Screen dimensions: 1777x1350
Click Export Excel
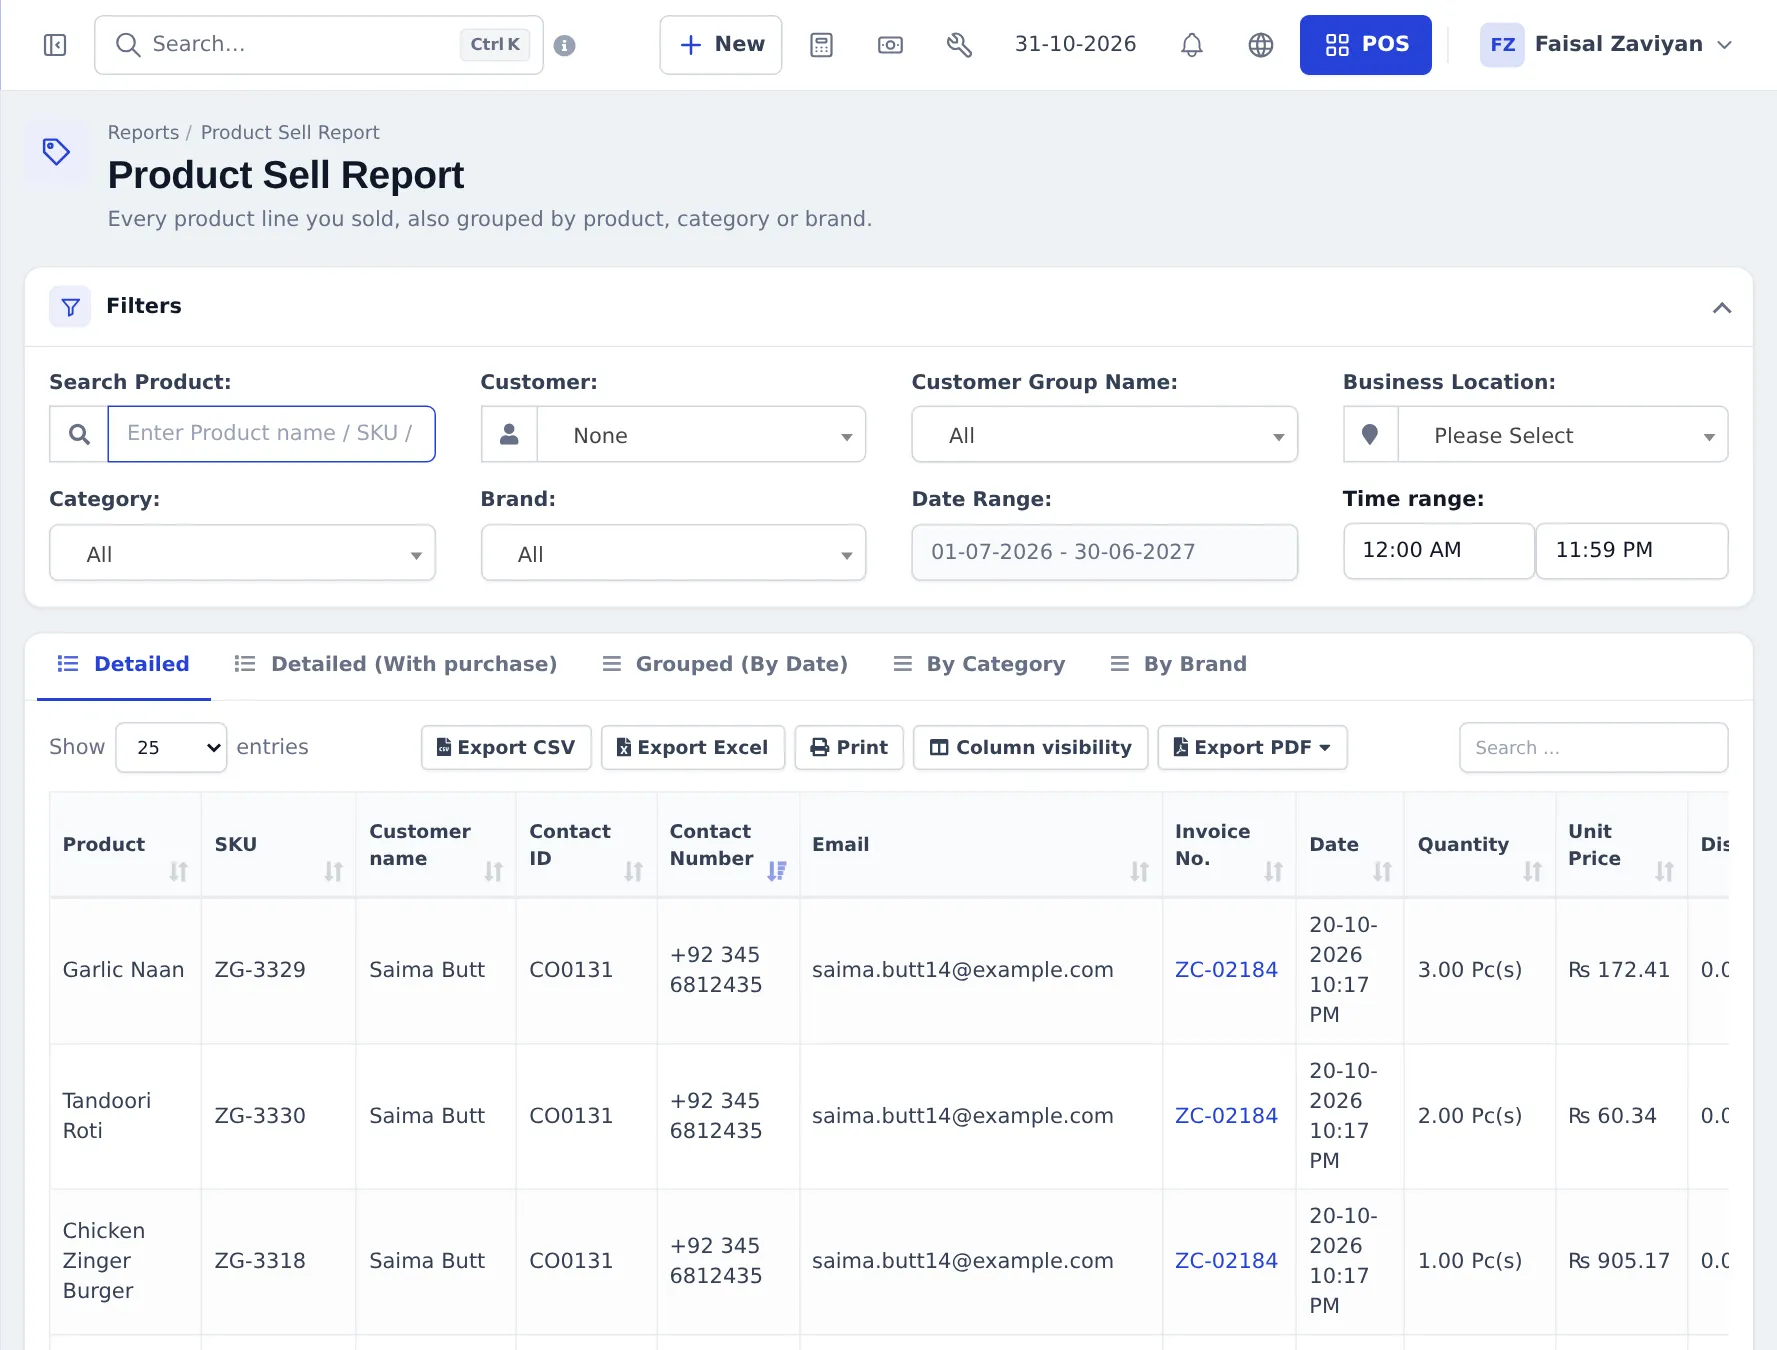click(692, 747)
